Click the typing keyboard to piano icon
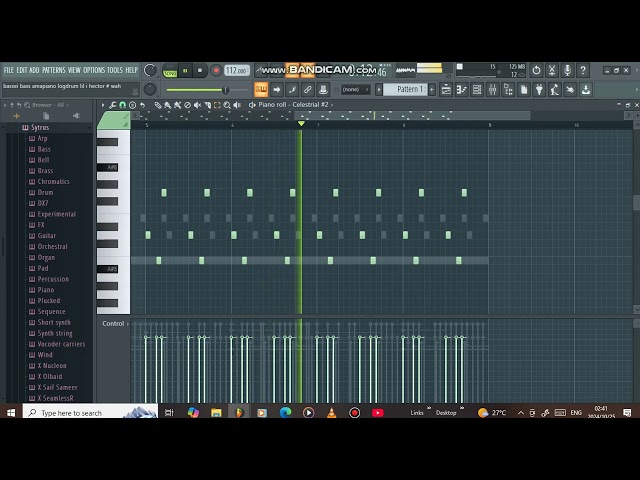Viewport: 640px width, 480px height. tap(261, 89)
